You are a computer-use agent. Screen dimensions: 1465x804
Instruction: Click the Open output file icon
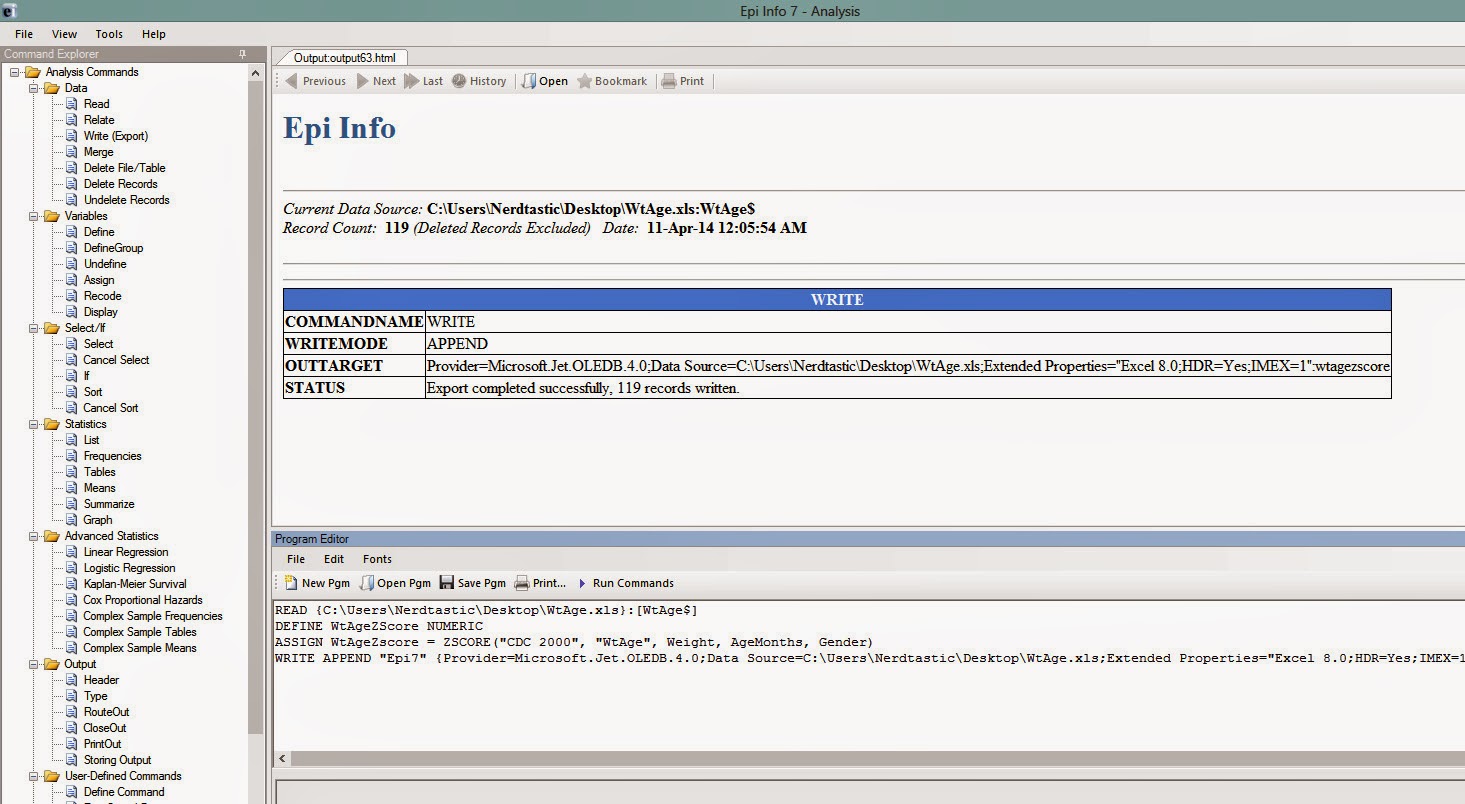pos(529,81)
